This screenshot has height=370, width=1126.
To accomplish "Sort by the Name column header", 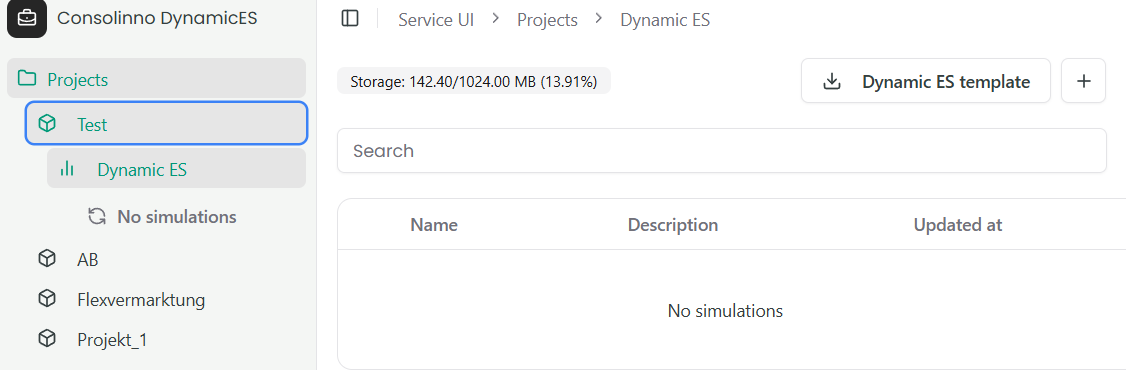I will [x=434, y=225].
